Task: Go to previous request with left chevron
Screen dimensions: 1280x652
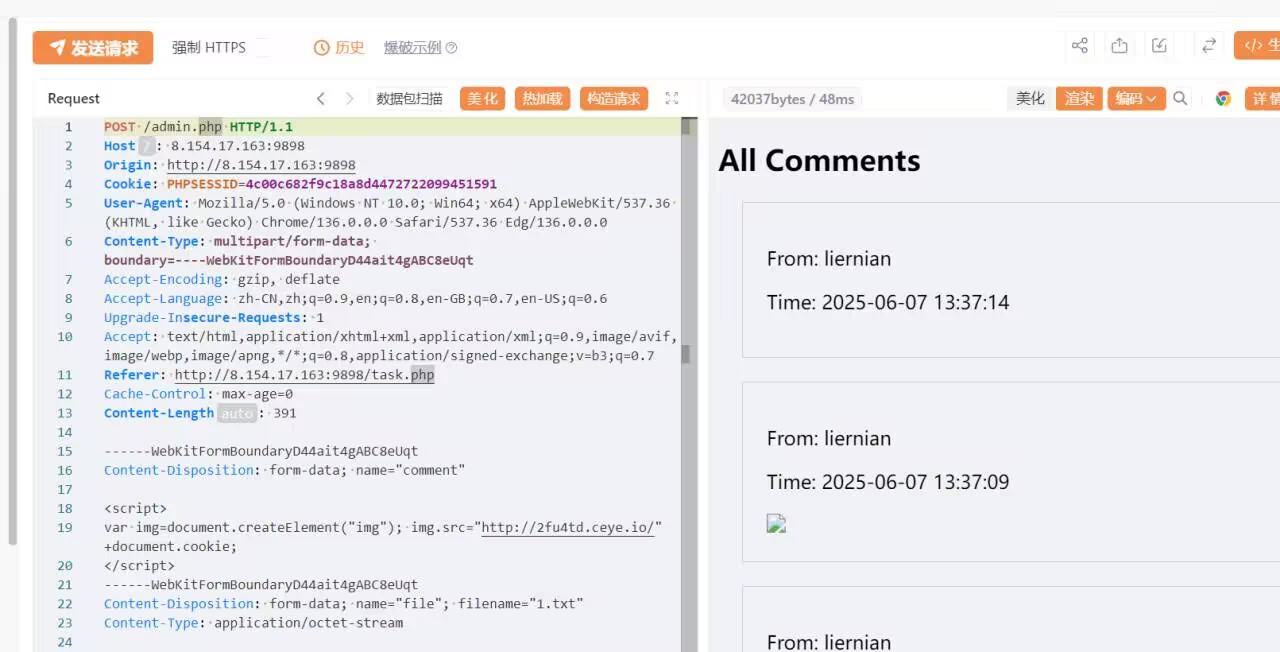Action: (321, 98)
